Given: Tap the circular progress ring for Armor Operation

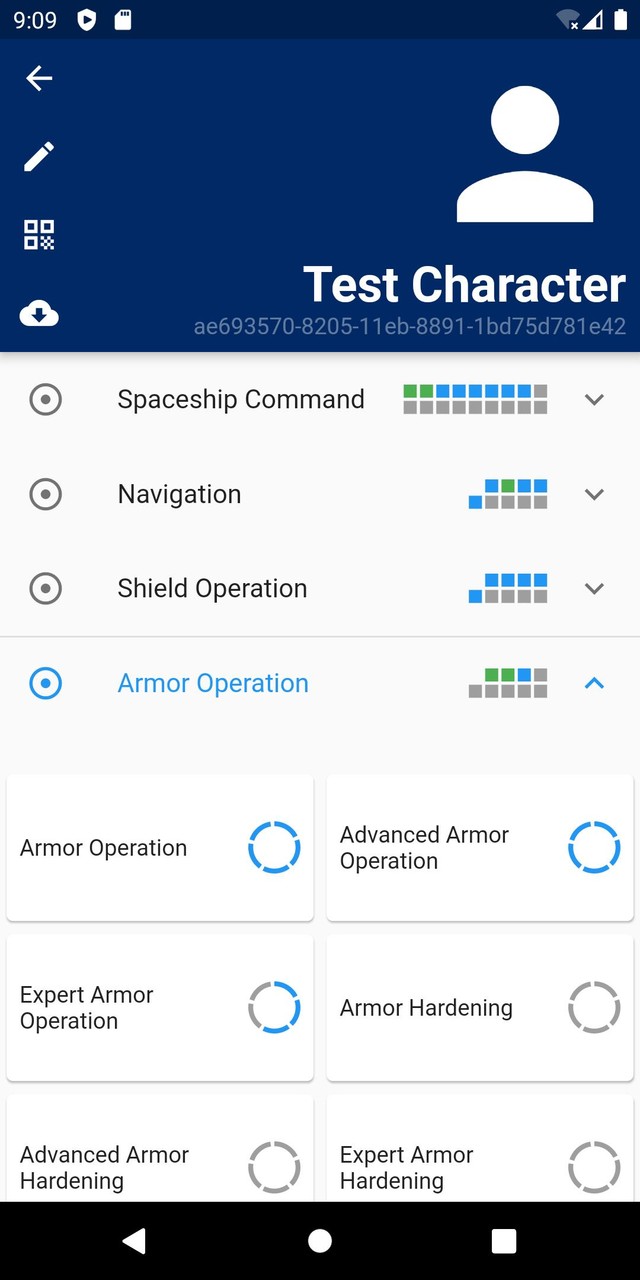Looking at the screenshot, I should [274, 847].
